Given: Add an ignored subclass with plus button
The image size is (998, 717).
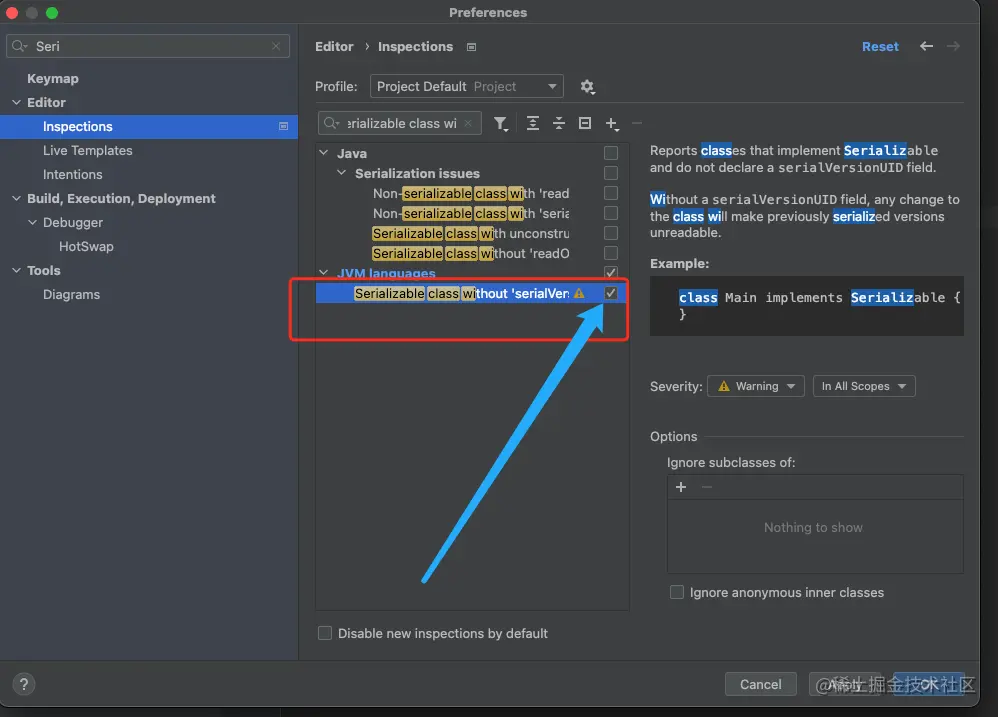Looking at the screenshot, I should 680,487.
